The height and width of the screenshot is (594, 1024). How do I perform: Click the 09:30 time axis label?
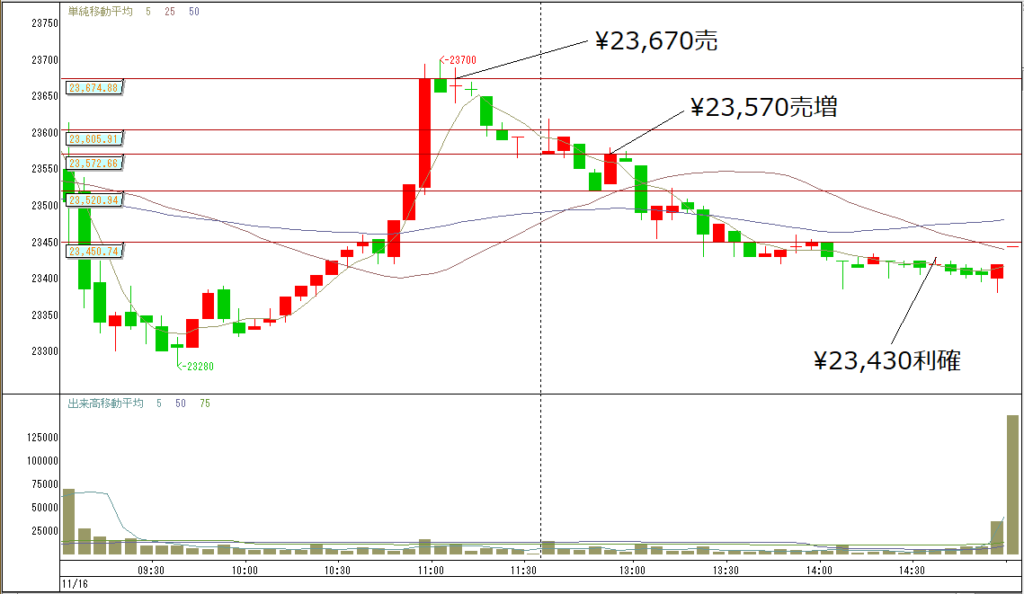pyautogui.click(x=151, y=571)
